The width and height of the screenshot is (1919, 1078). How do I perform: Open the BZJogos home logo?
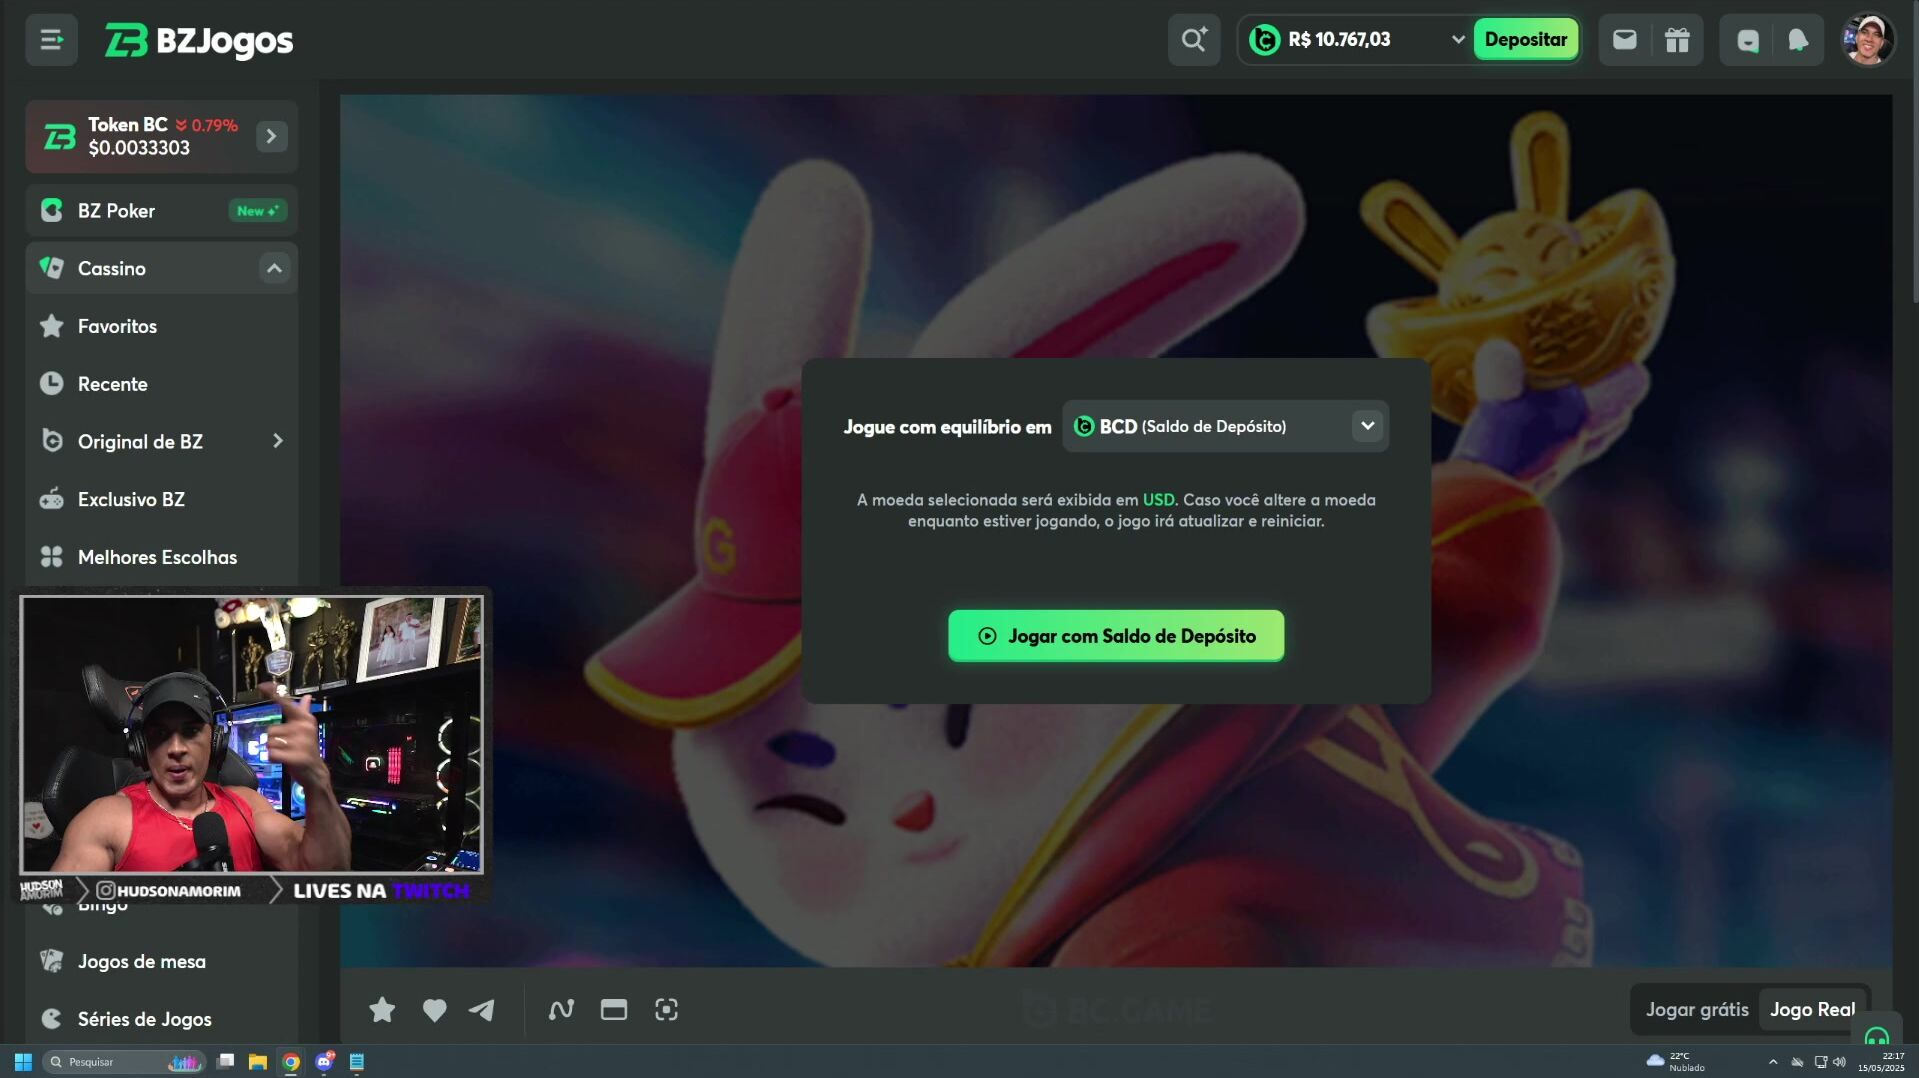pyautogui.click(x=199, y=41)
